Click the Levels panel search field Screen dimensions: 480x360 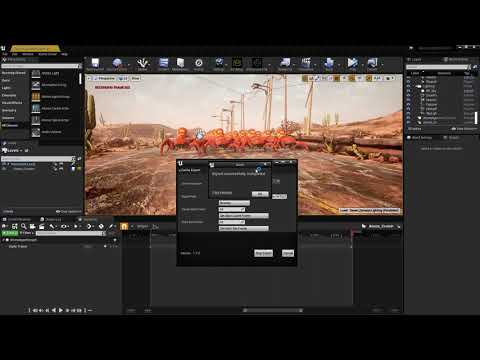tap(37, 159)
